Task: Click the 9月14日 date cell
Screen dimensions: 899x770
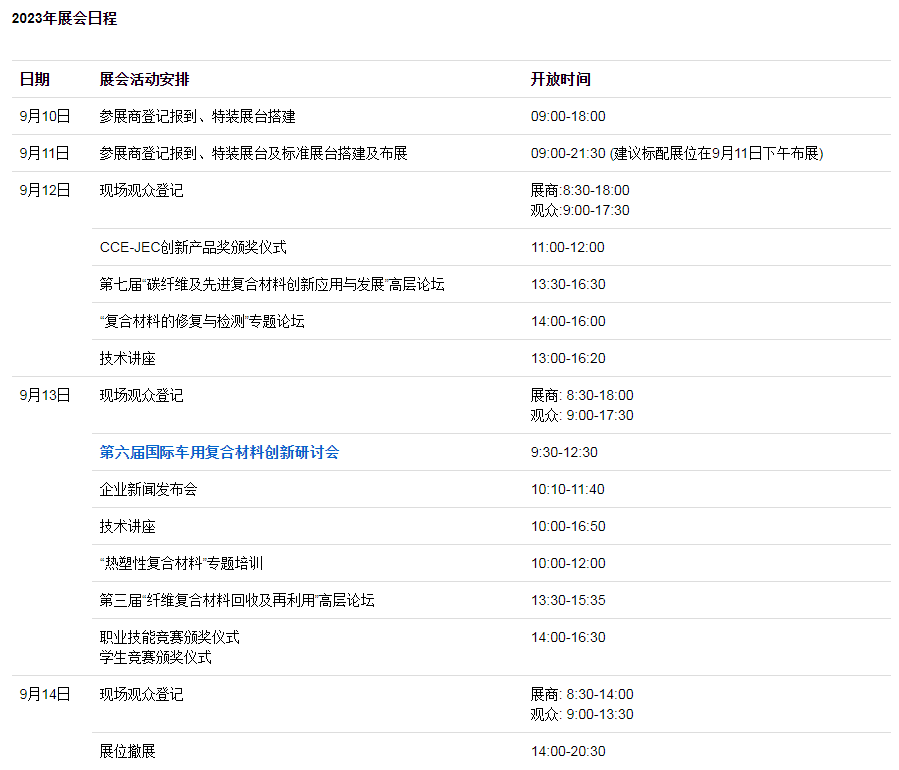Action: pyautogui.click(x=45, y=694)
